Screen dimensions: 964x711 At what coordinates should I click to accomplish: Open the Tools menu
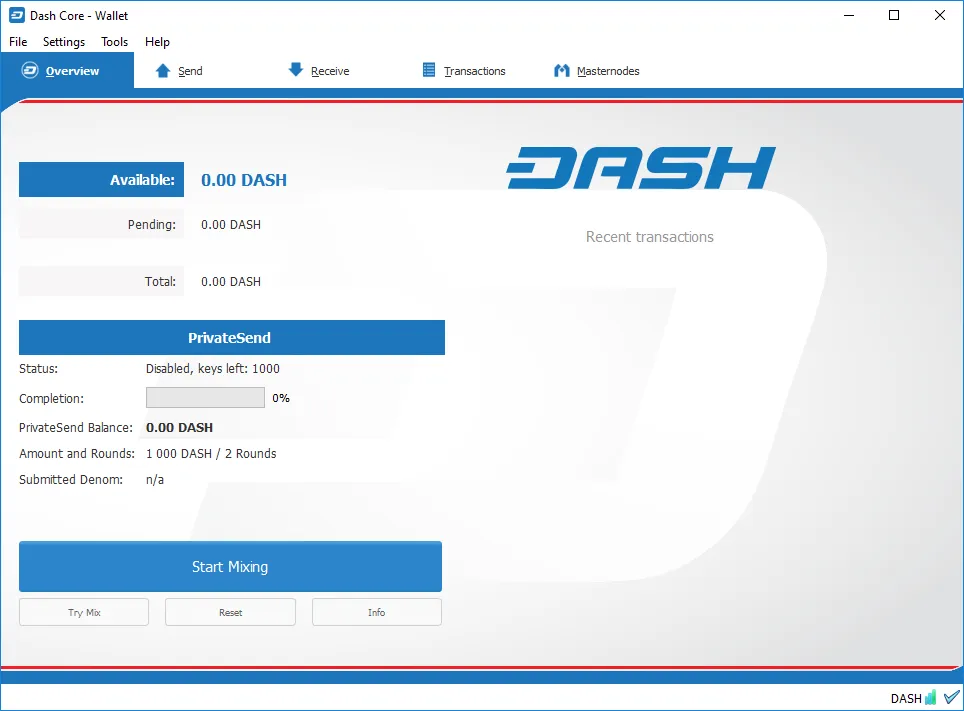(114, 42)
